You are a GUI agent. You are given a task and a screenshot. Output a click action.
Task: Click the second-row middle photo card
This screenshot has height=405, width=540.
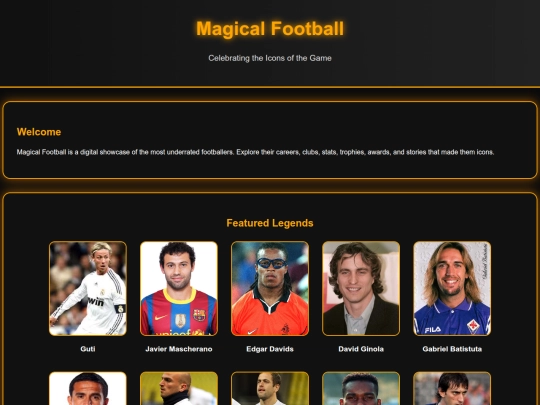[x=270, y=388]
